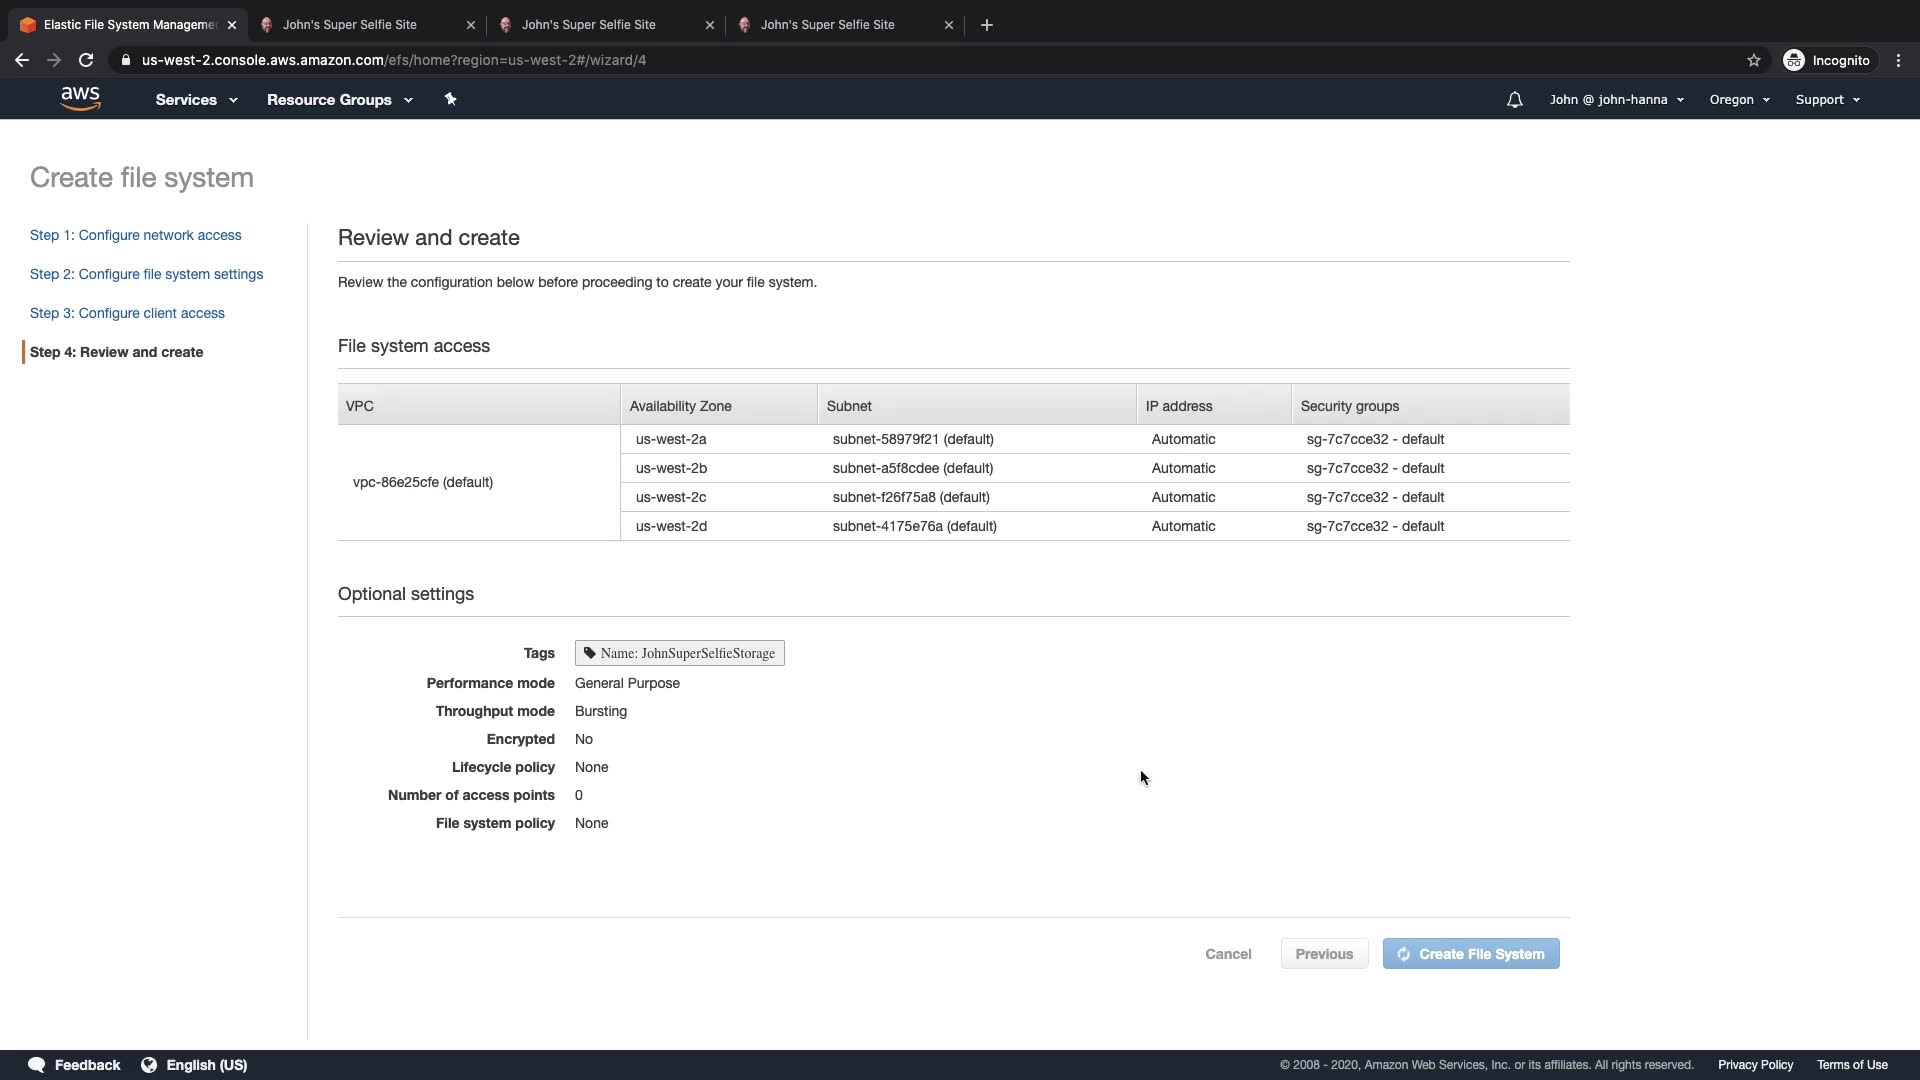Open a new tab with plus icon
The width and height of the screenshot is (1920, 1080).
tap(986, 25)
